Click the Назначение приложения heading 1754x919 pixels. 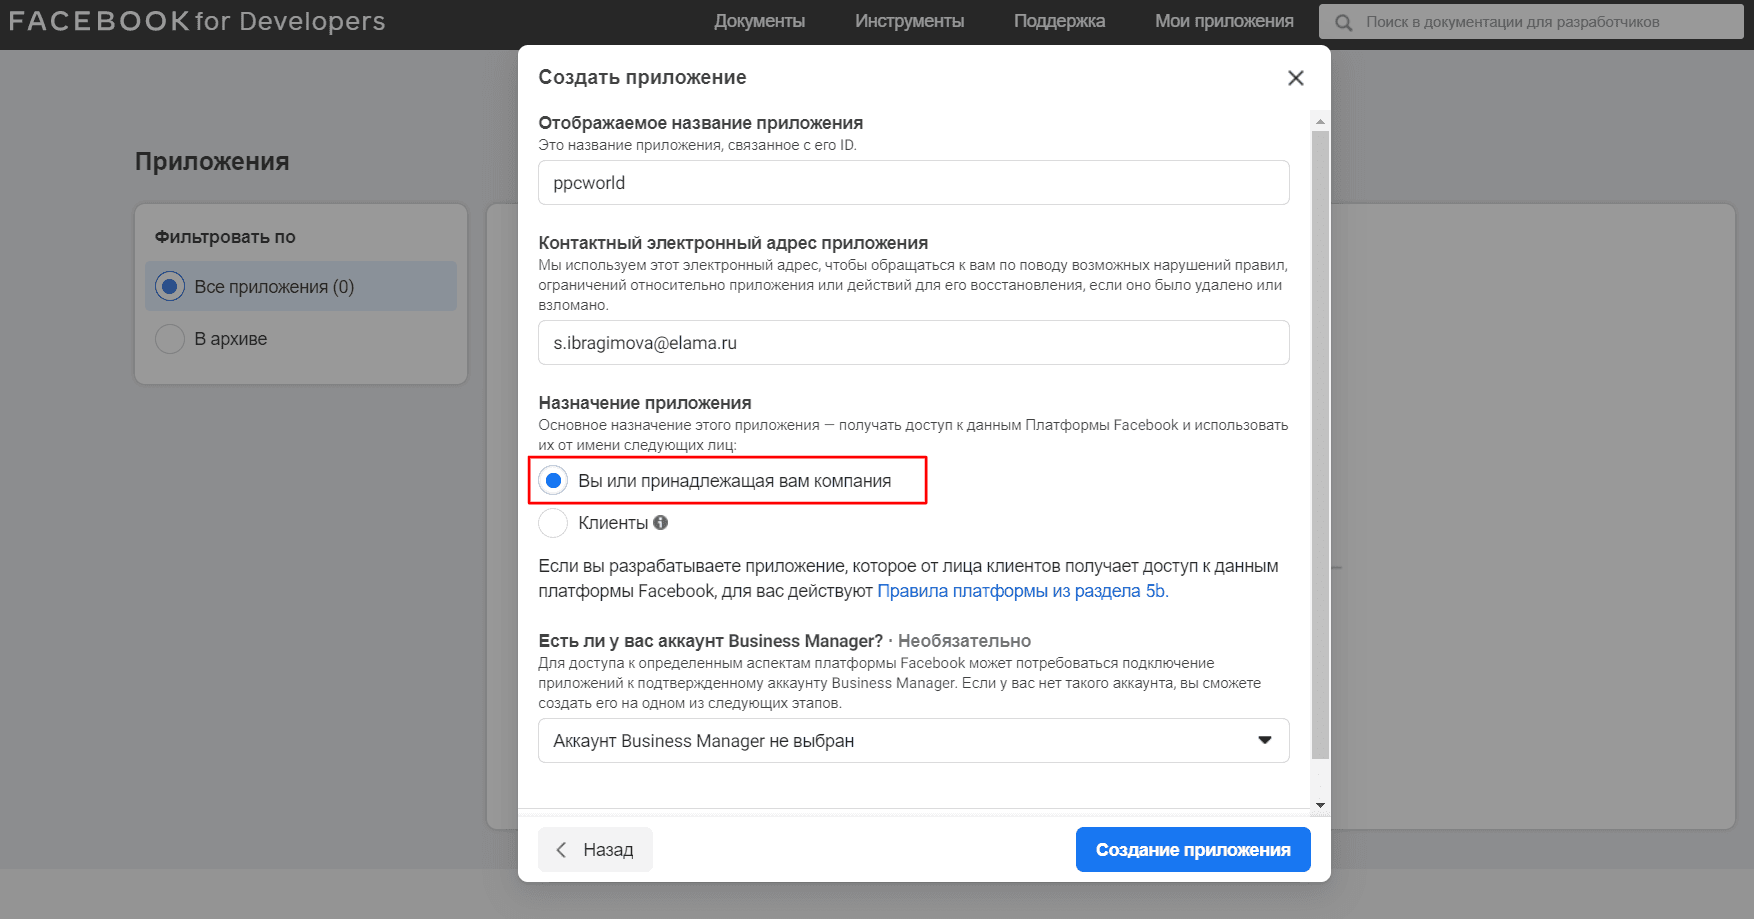point(645,403)
